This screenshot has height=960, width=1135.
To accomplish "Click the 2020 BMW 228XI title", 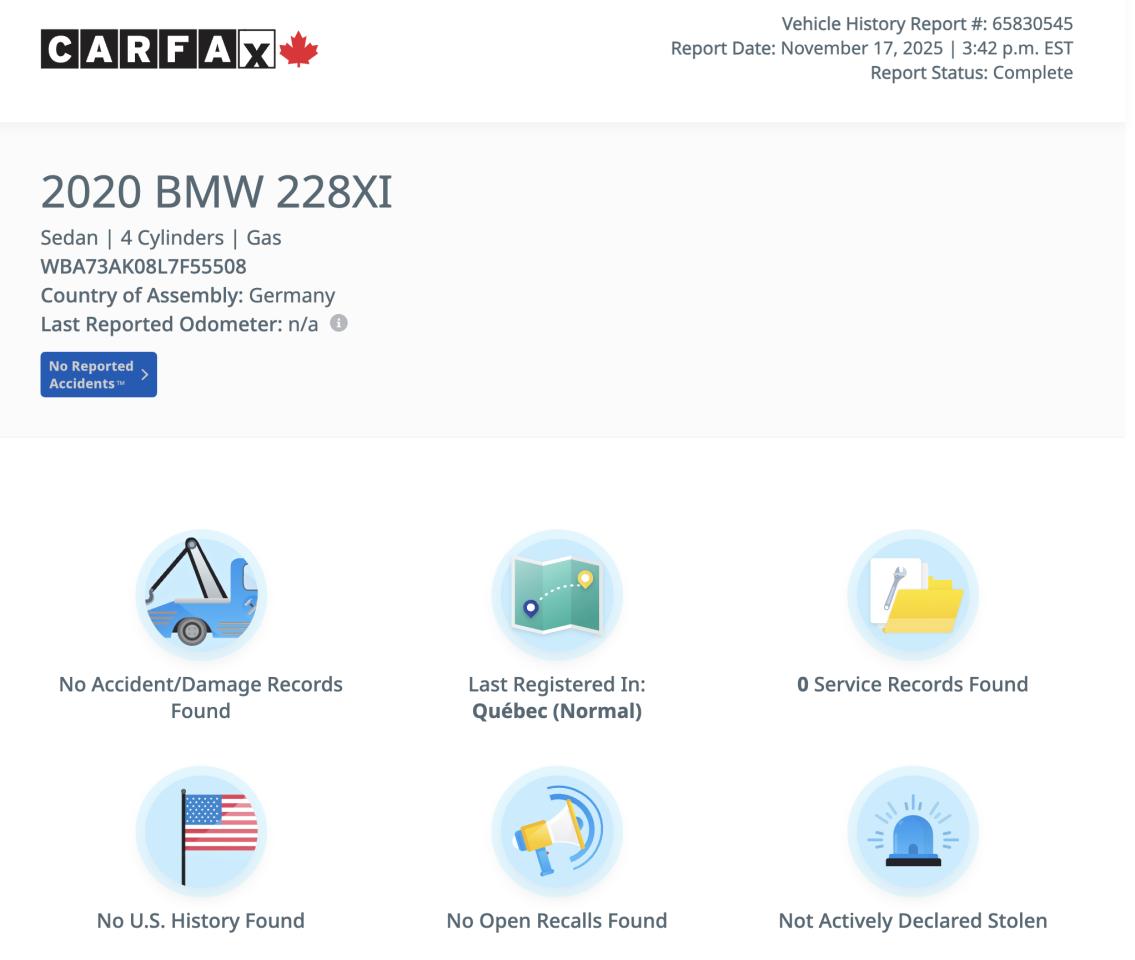I will tap(215, 193).
